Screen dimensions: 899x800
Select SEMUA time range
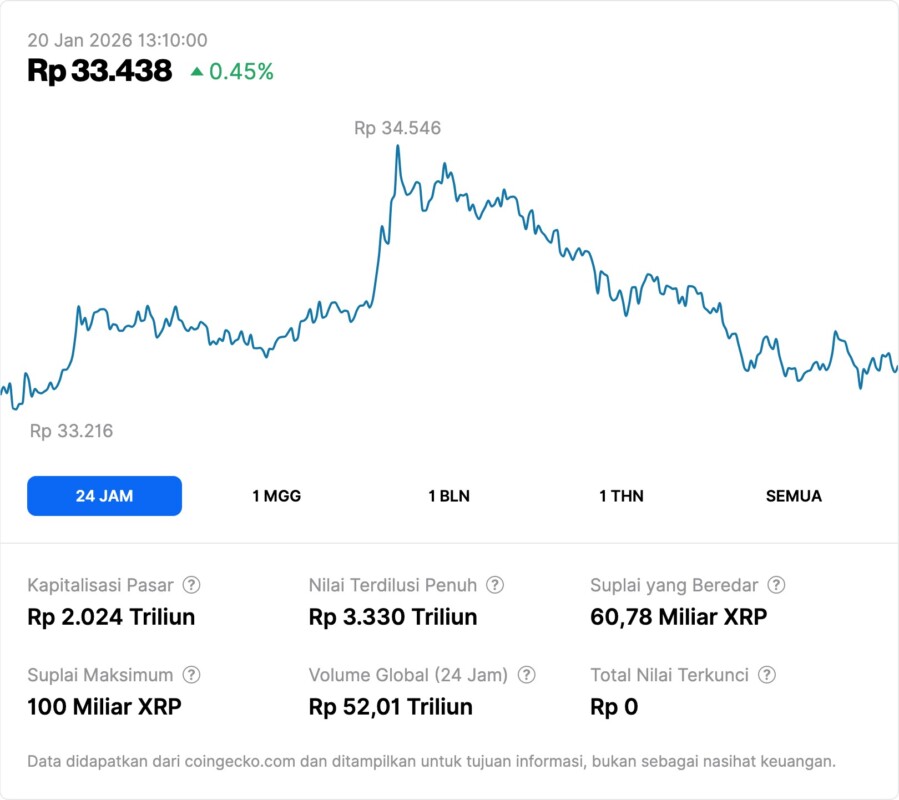point(794,496)
